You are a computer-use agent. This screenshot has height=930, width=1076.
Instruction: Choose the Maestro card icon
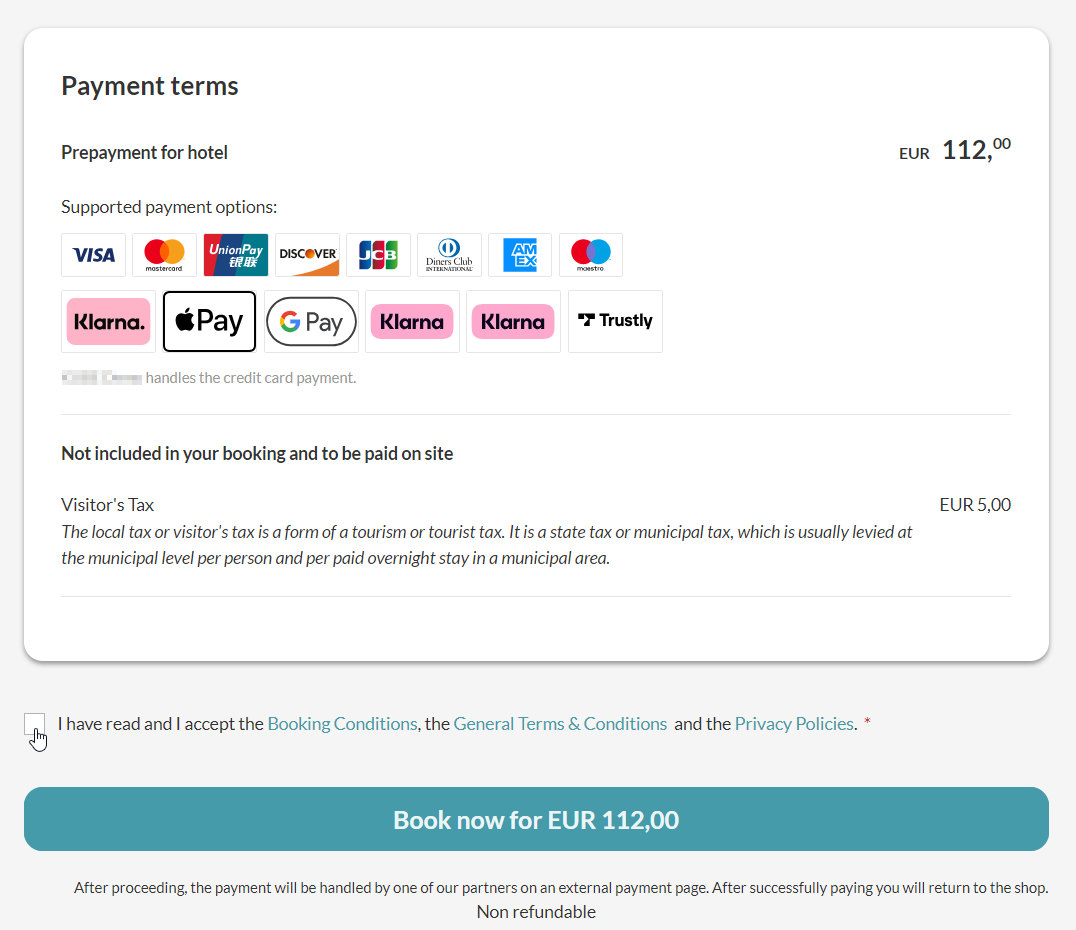(591, 255)
